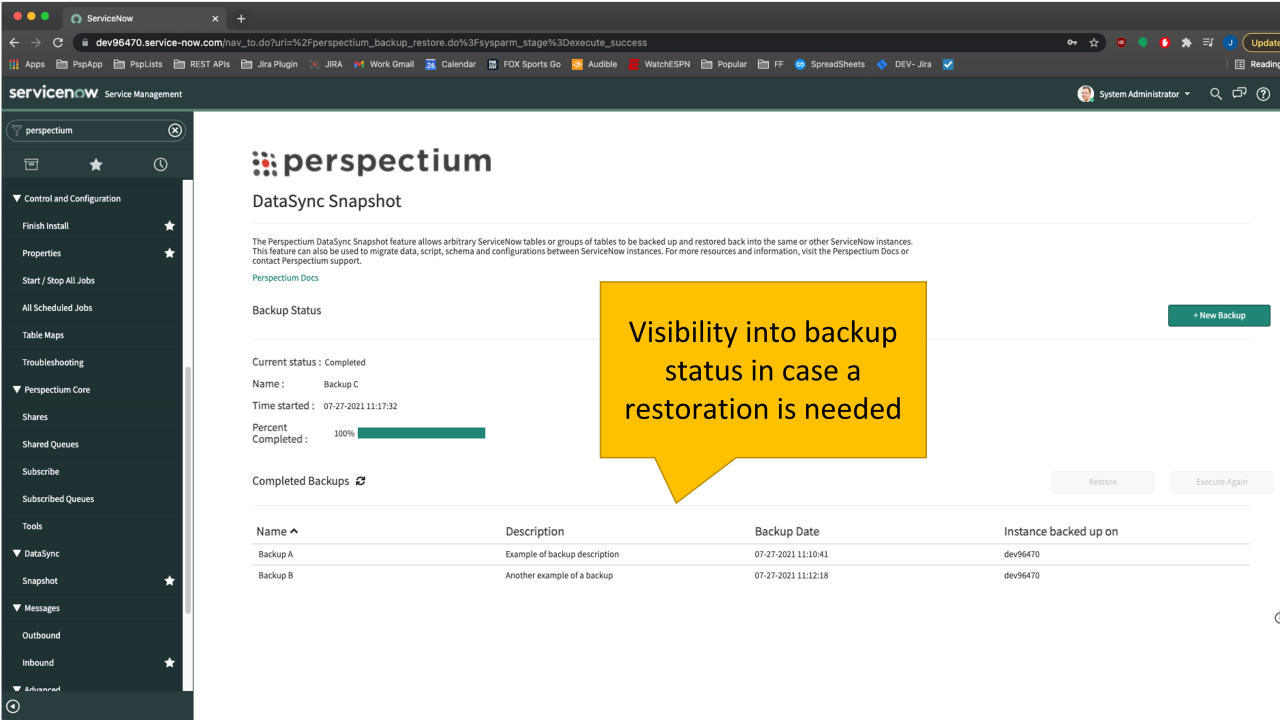Click the browser back arrow
The width and height of the screenshot is (1280, 720).
(x=14, y=43)
